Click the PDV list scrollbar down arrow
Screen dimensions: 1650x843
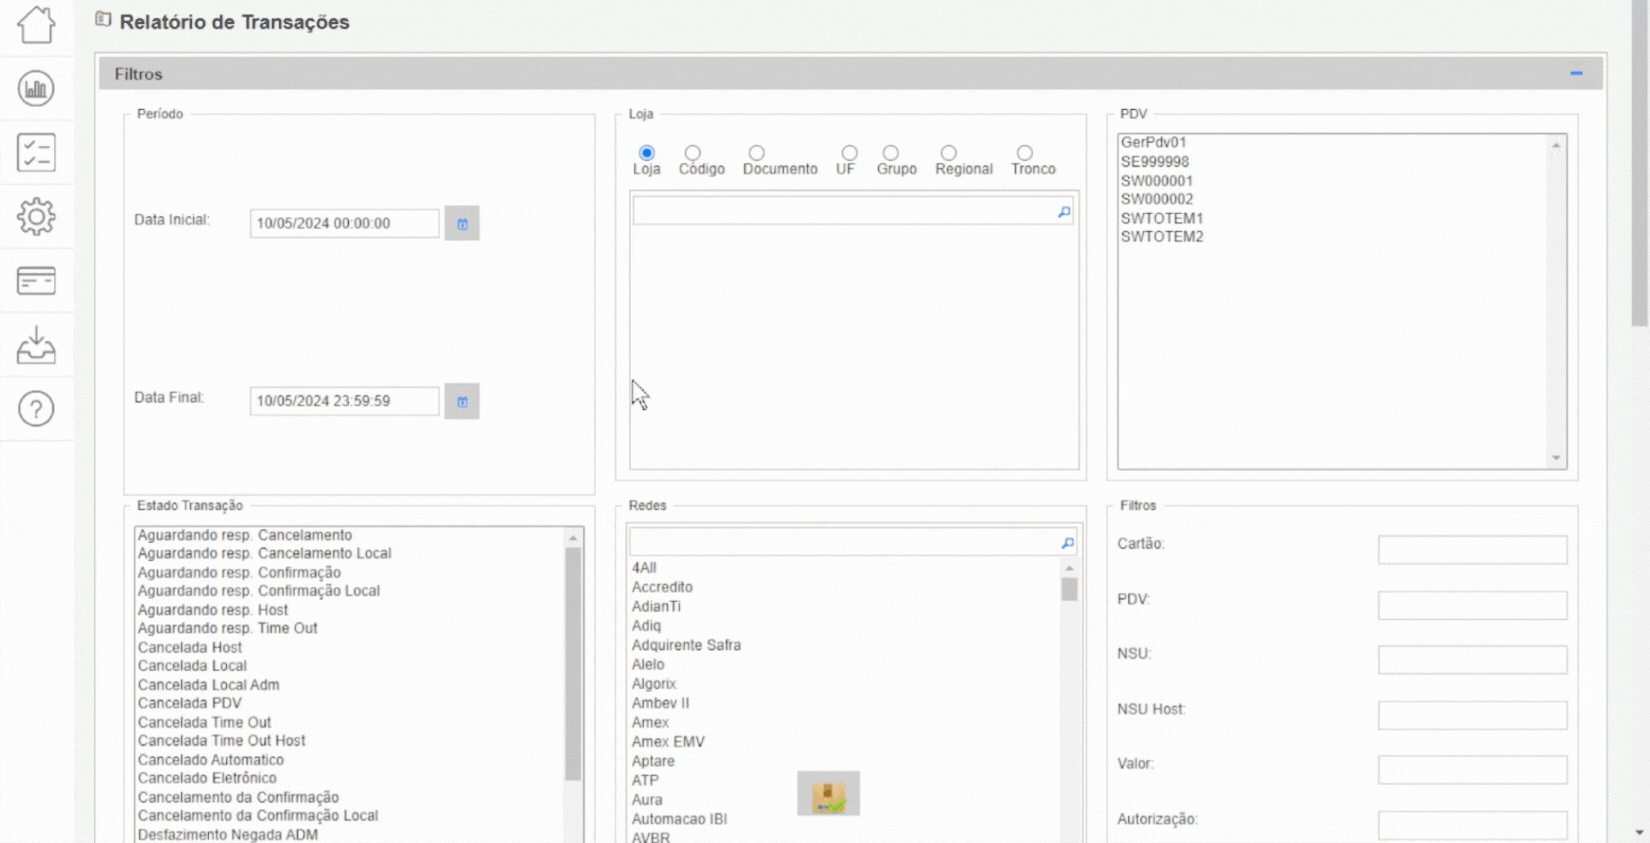click(x=1556, y=458)
